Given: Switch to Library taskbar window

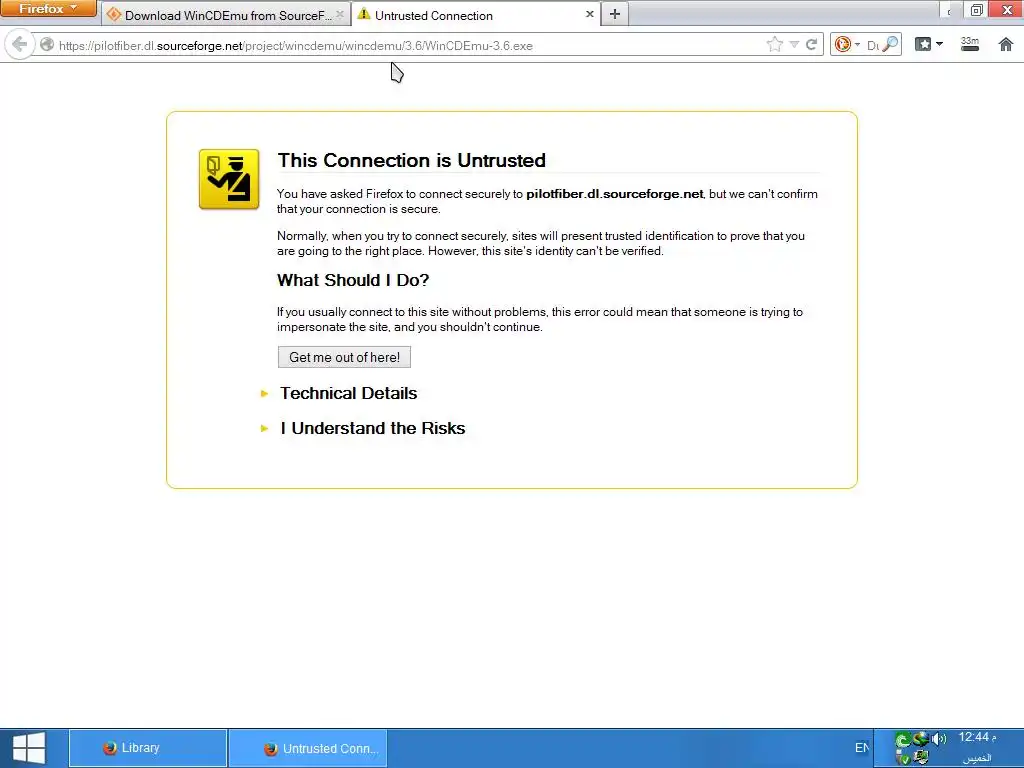Looking at the screenshot, I should point(148,748).
